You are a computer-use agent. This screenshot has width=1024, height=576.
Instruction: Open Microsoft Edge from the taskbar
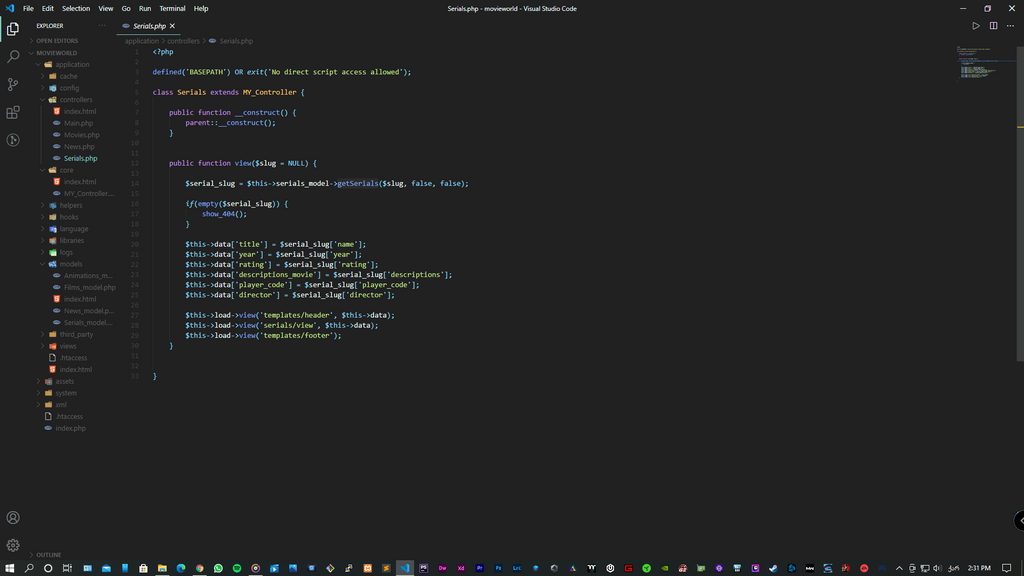(x=181, y=568)
